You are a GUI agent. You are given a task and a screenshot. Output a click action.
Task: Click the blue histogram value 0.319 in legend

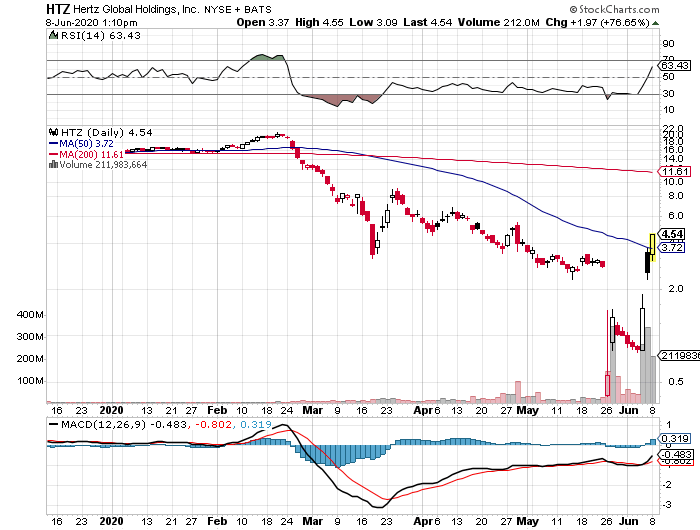point(256,424)
